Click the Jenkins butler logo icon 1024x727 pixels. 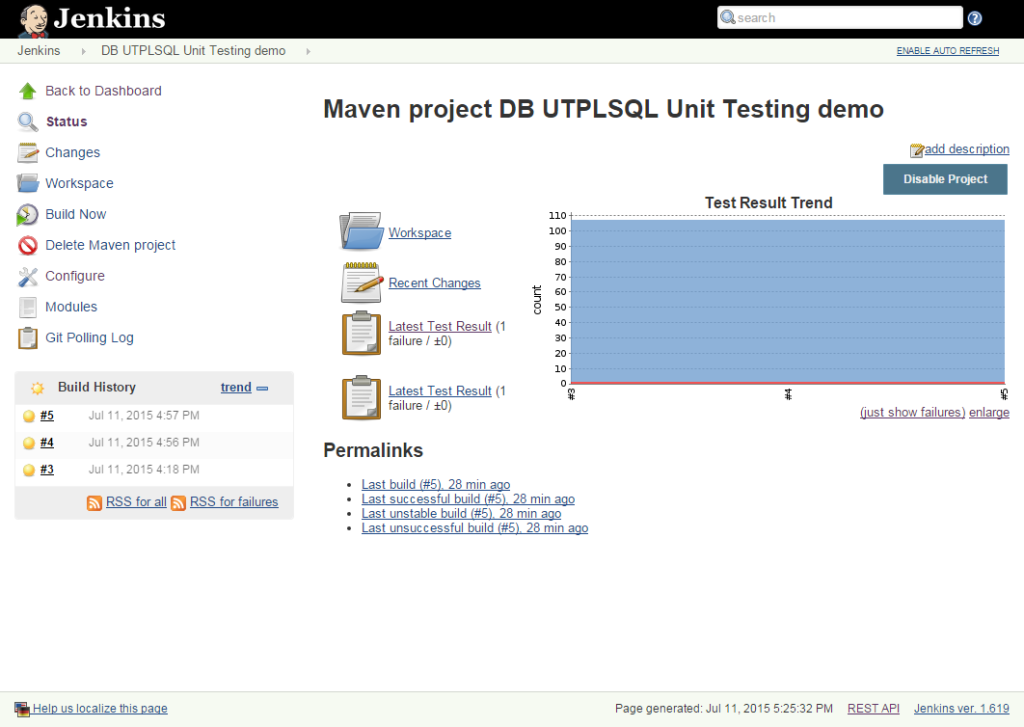click(x=33, y=20)
